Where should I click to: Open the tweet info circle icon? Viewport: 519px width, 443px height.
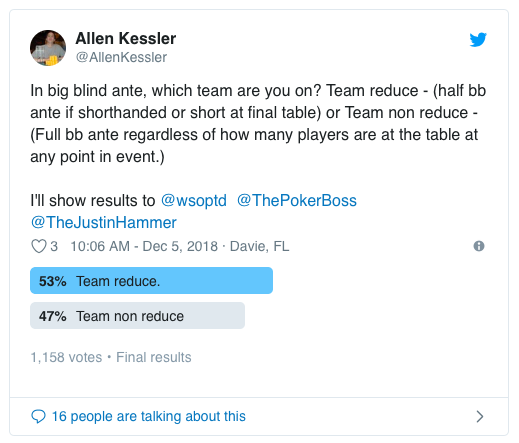tap(479, 246)
